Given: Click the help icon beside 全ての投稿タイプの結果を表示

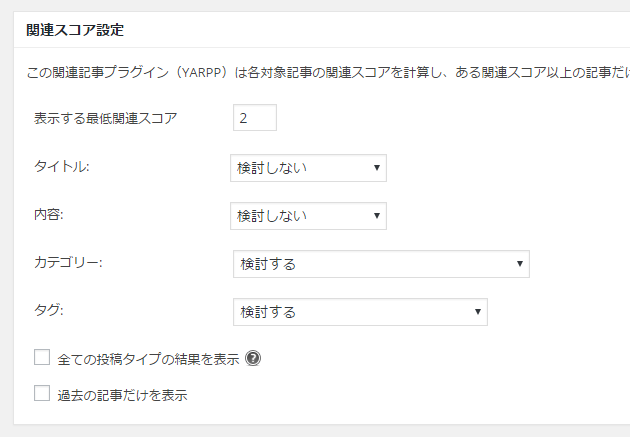Looking at the screenshot, I should click(253, 358).
